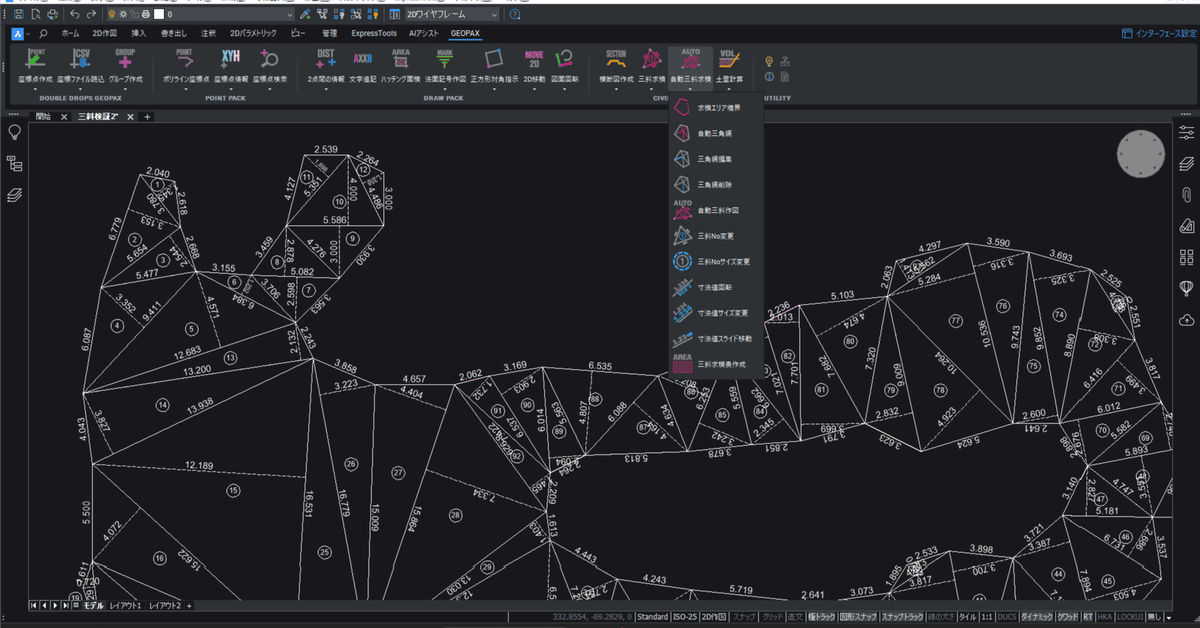Choose 求積エリア境界 from dropdown menu
The image size is (1200, 628).
[x=715, y=107]
